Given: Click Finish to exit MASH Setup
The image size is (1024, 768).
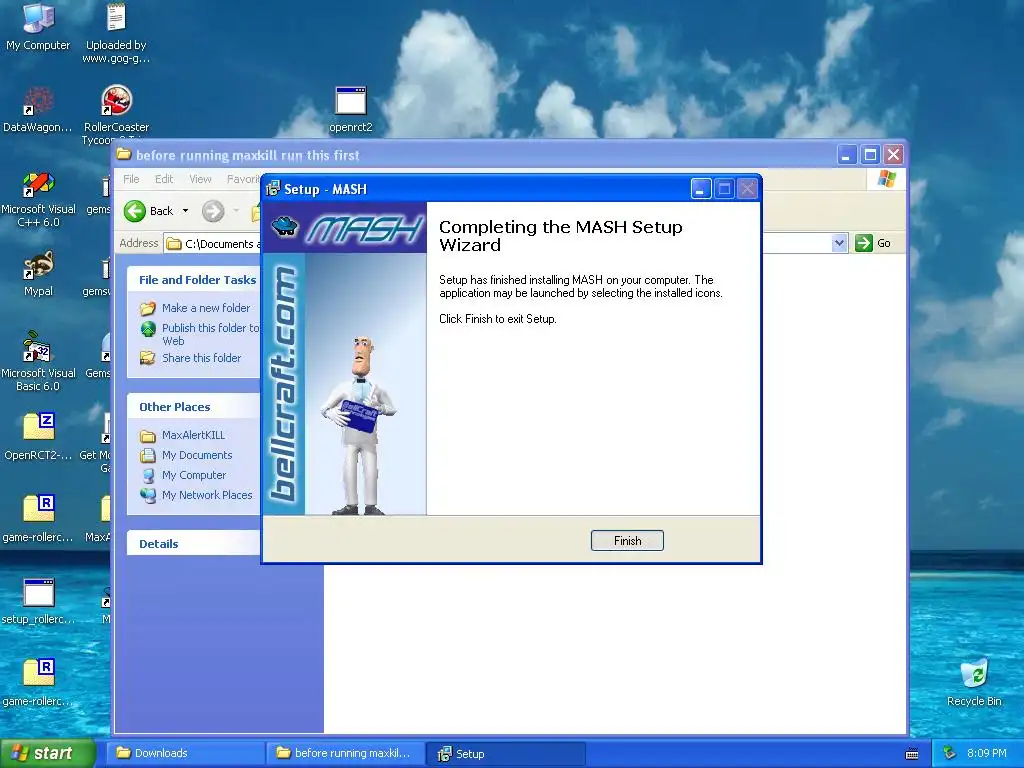Looking at the screenshot, I should coord(627,541).
